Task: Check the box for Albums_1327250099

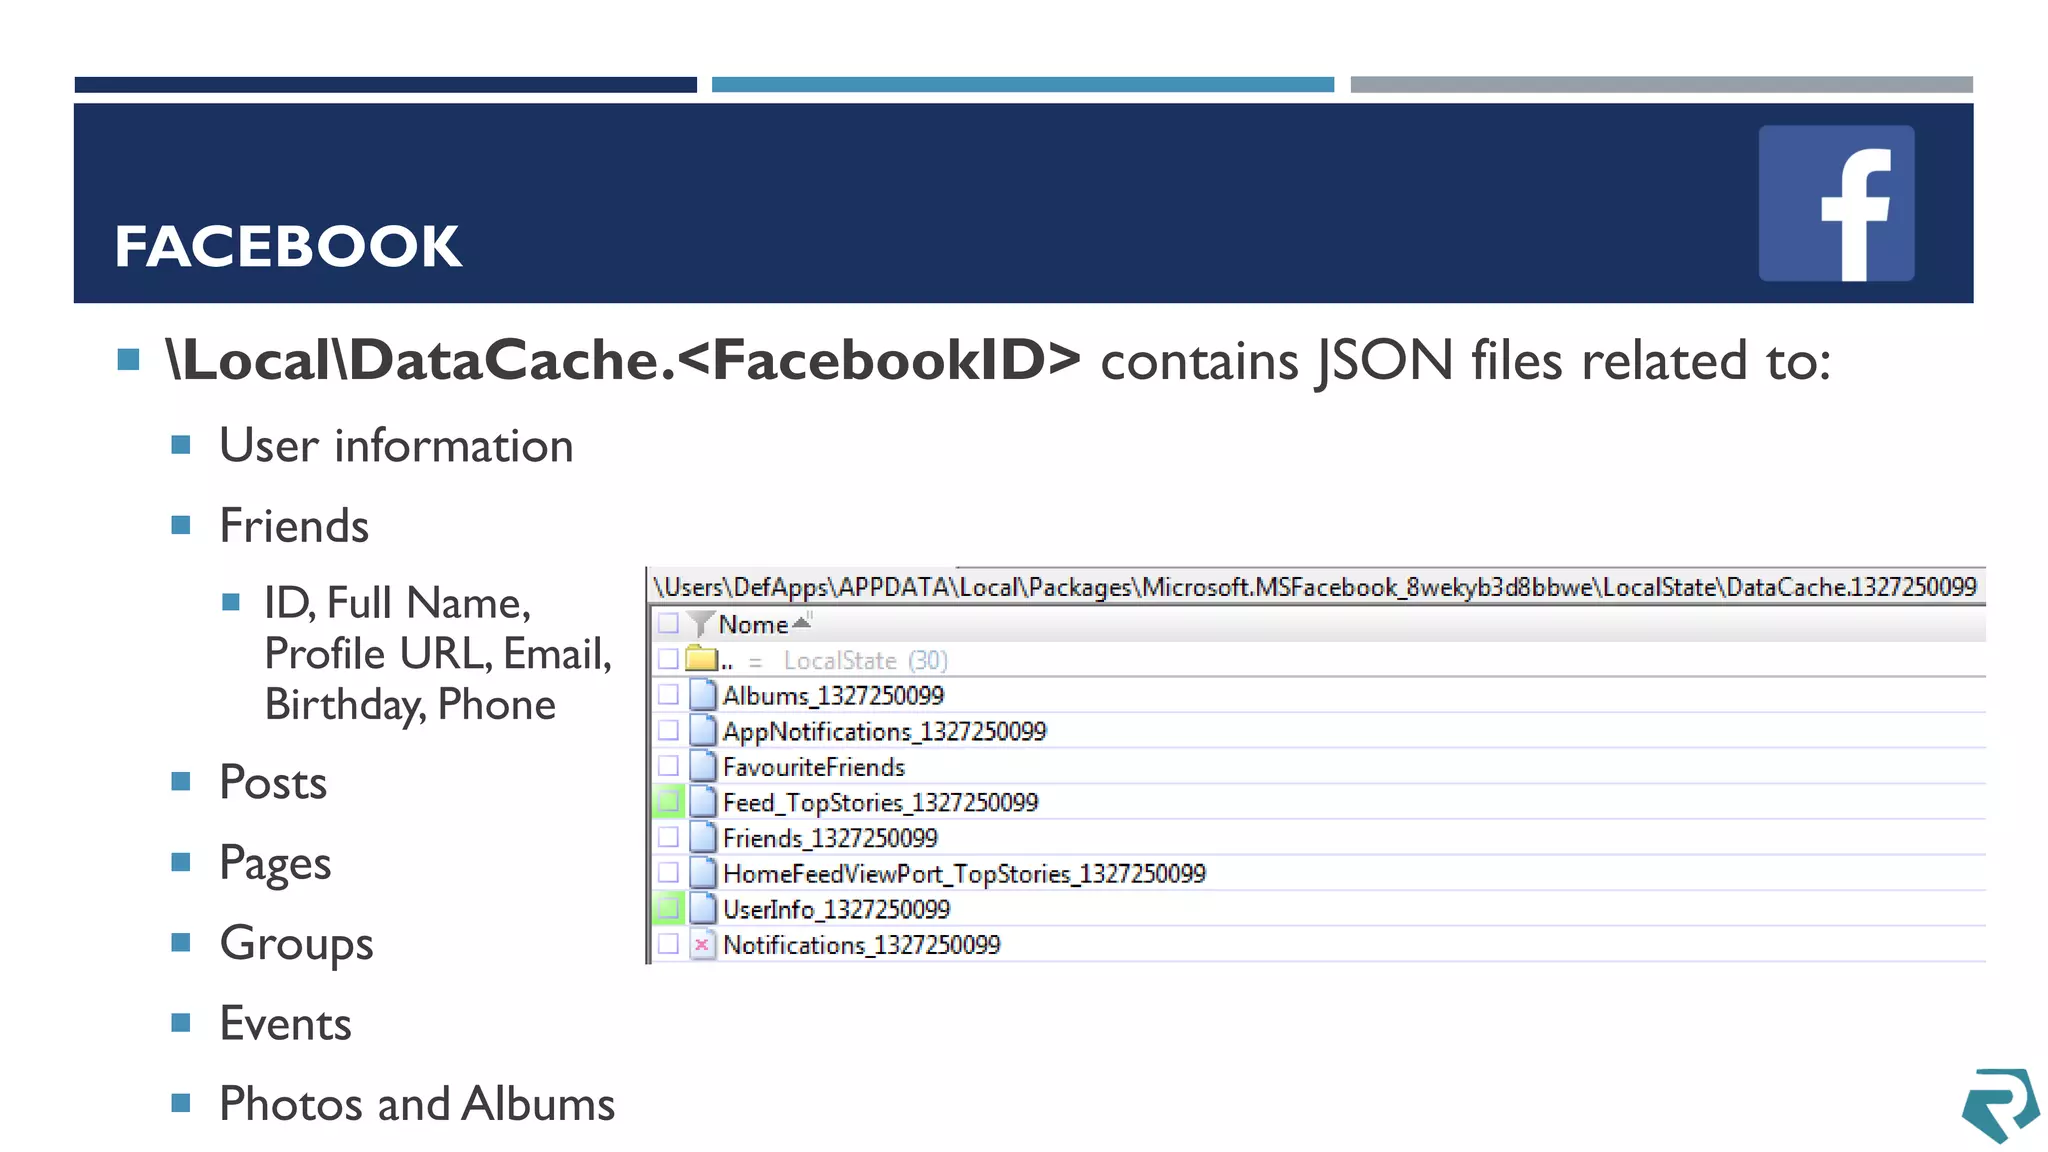Action: (668, 695)
